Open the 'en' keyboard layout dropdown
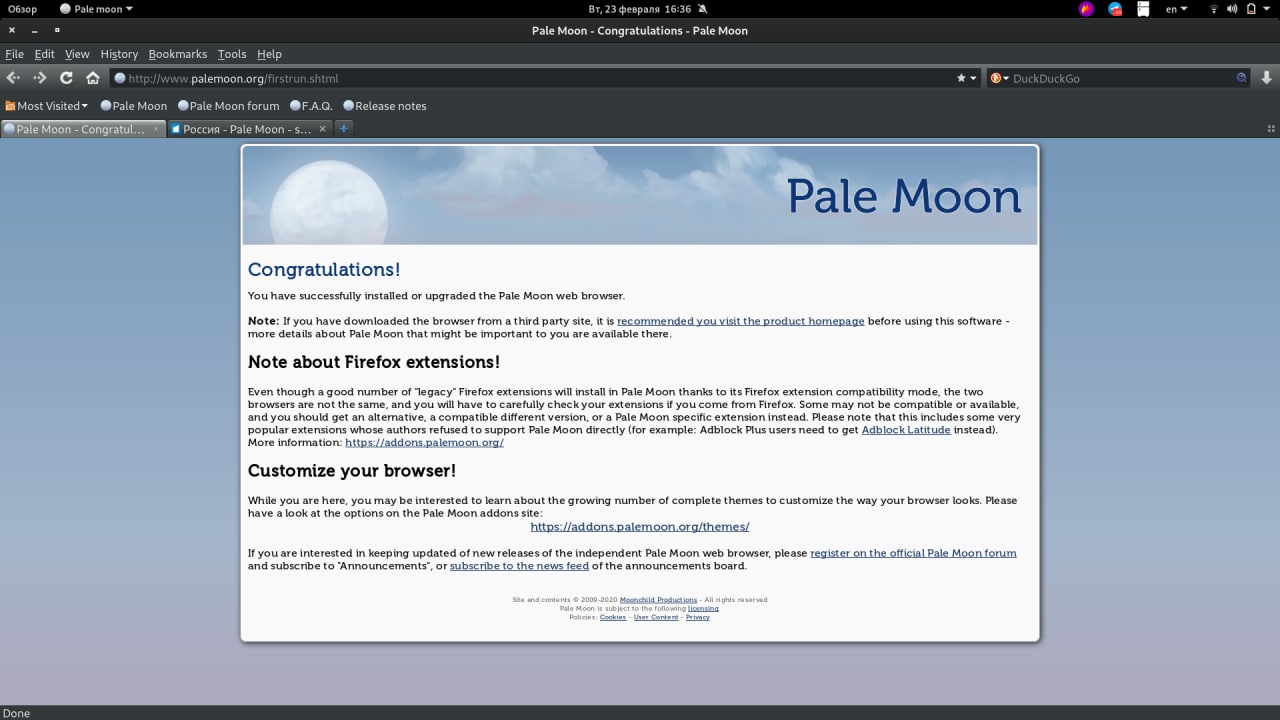This screenshot has width=1280, height=720. coord(1177,9)
